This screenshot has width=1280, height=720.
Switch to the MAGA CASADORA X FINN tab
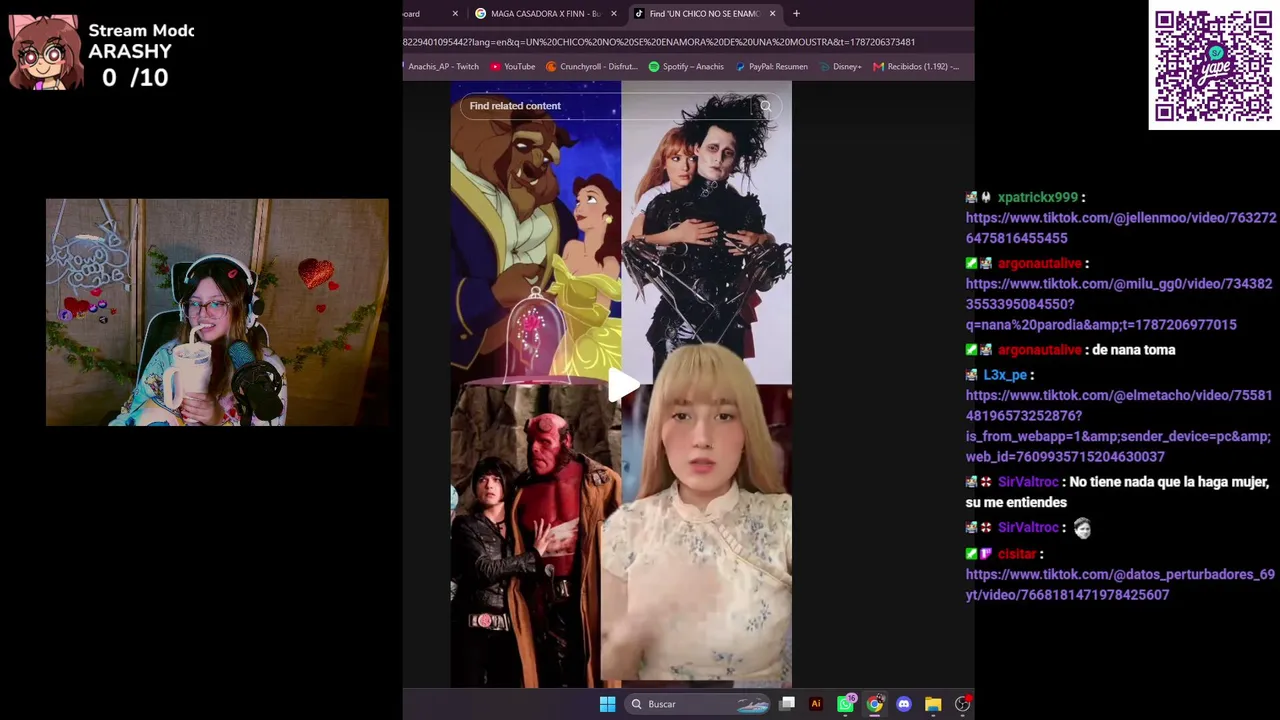click(545, 14)
